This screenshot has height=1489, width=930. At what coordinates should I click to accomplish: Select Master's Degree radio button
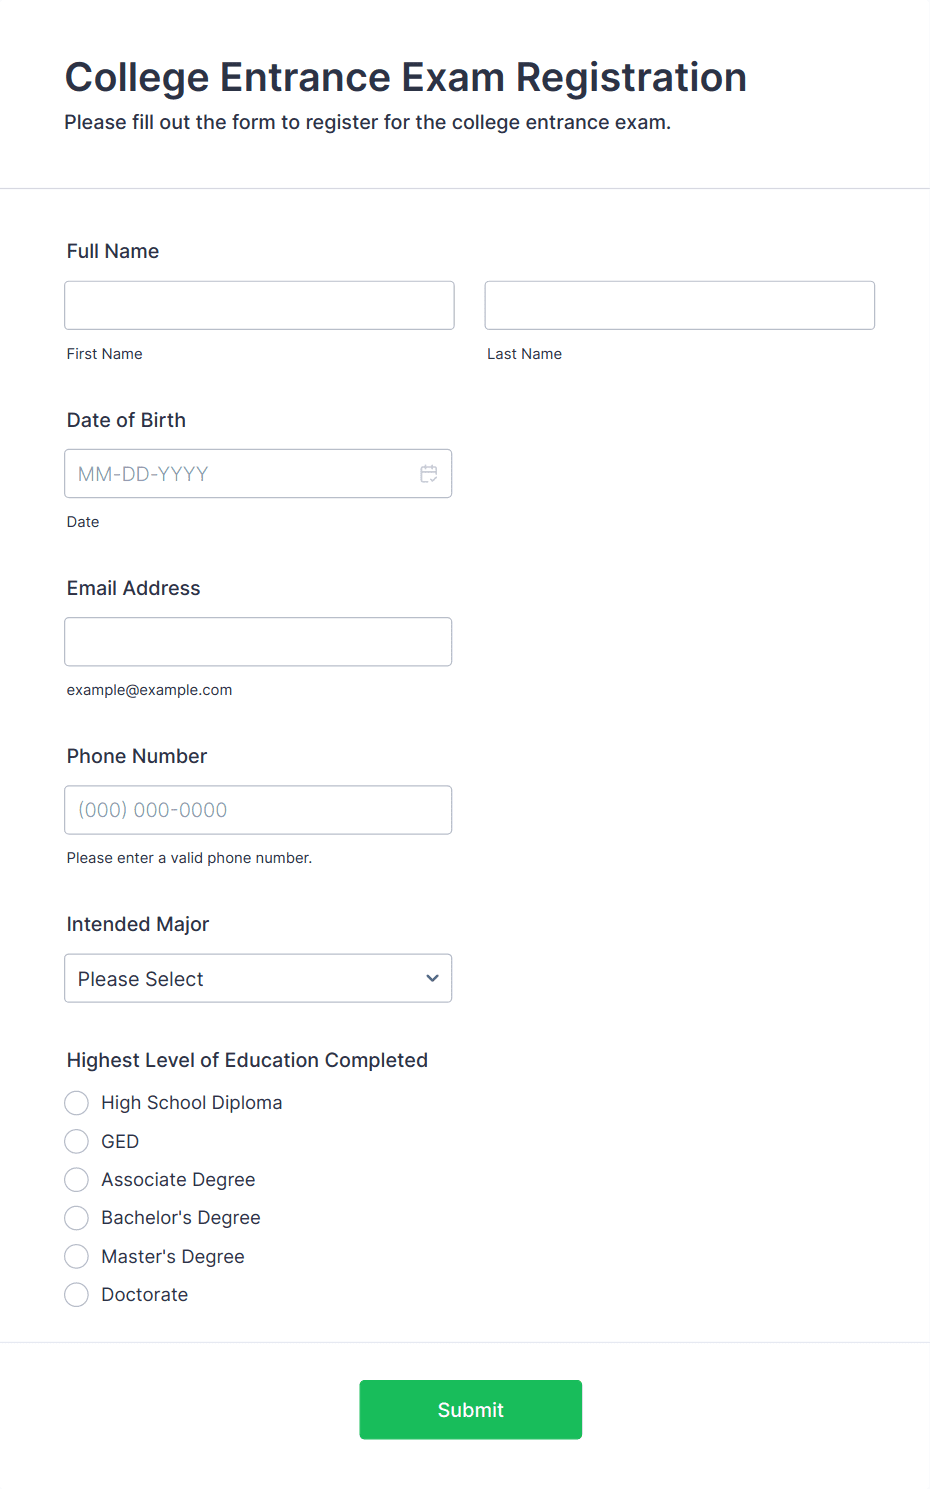77,1256
